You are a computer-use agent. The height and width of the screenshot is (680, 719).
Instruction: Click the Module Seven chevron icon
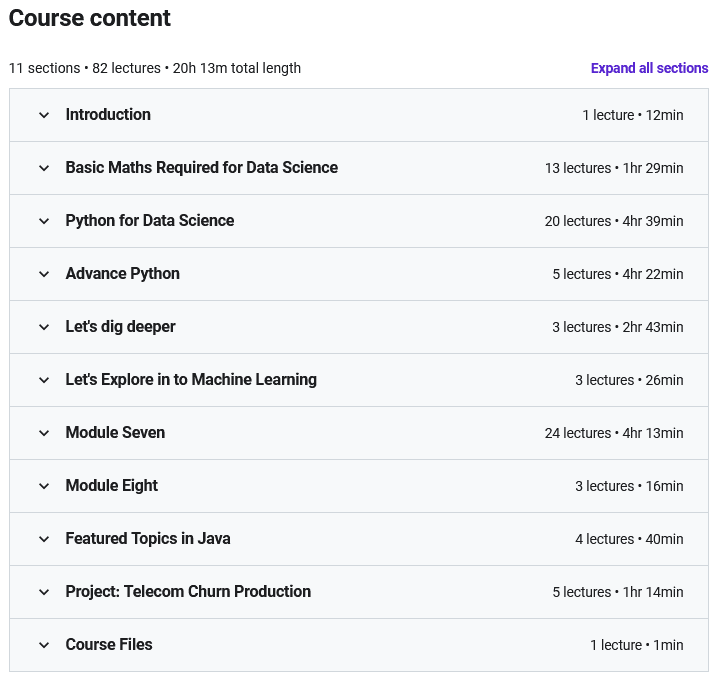pyautogui.click(x=44, y=433)
